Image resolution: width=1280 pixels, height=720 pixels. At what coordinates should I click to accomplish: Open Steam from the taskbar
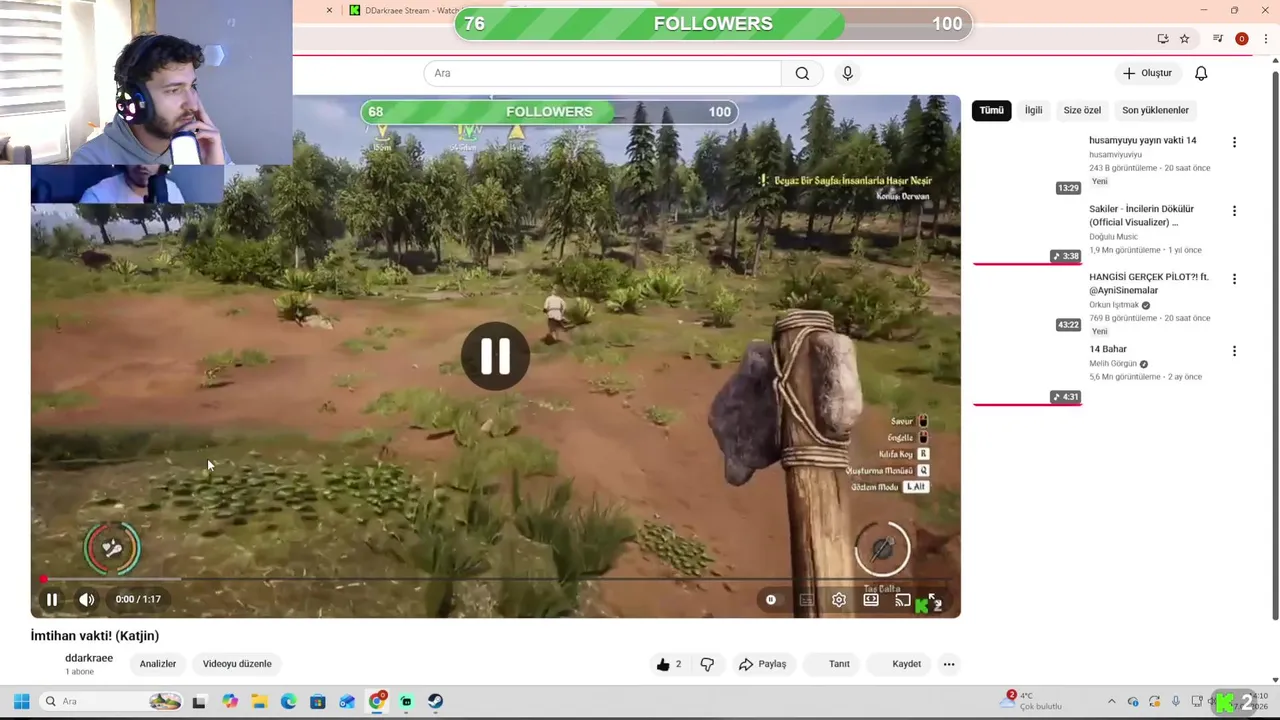coord(435,701)
